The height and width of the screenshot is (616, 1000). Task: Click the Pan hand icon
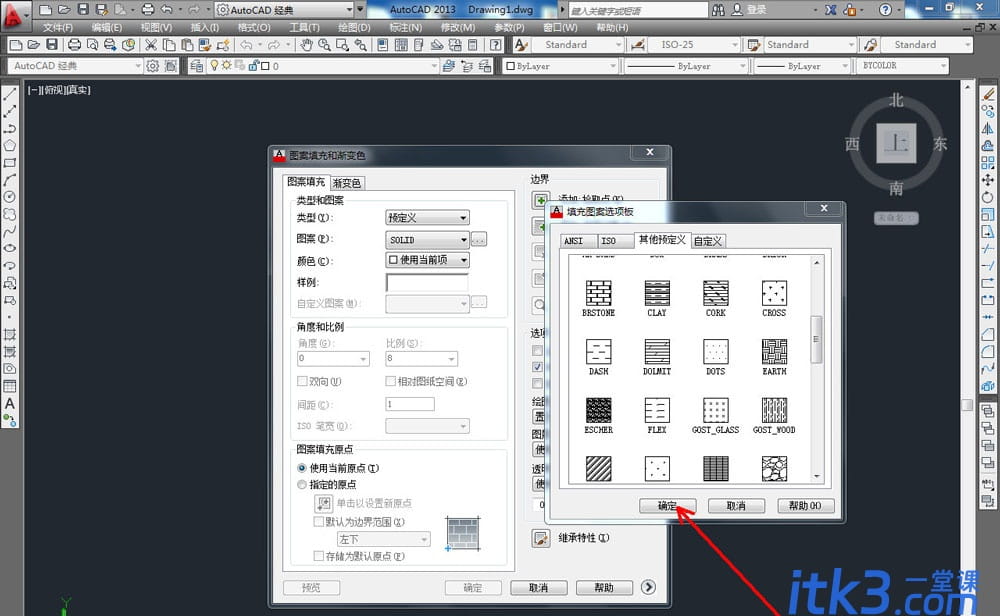(x=307, y=45)
